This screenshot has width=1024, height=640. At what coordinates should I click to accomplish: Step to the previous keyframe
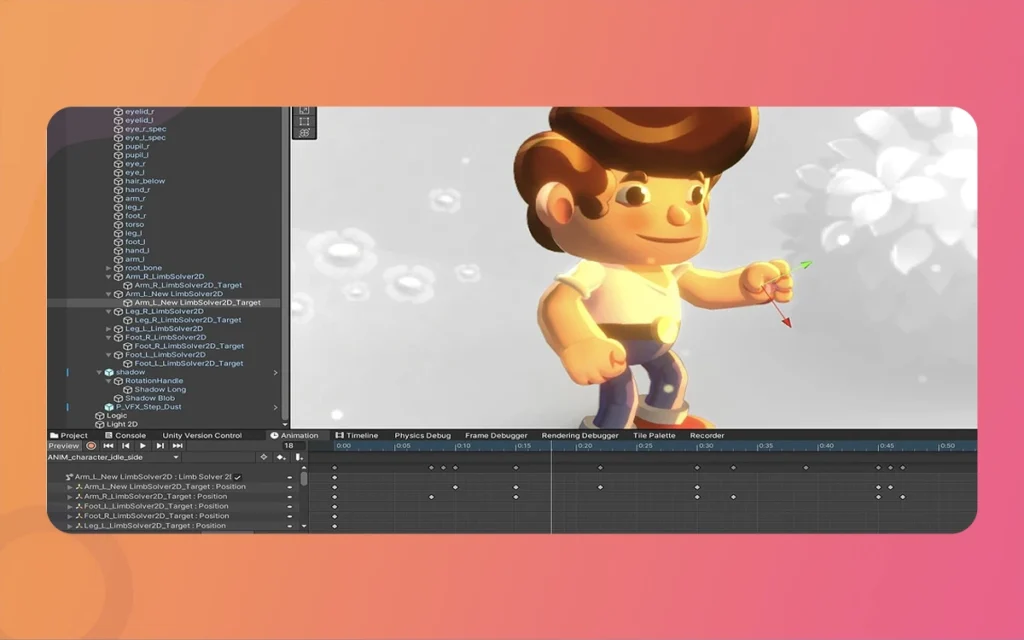(x=126, y=445)
